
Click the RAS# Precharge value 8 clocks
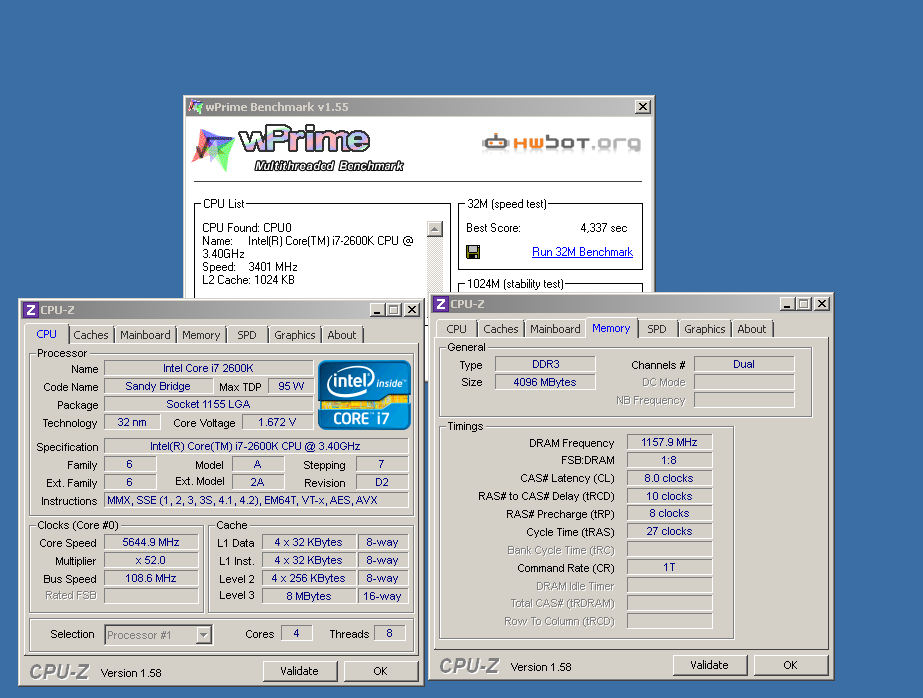click(x=670, y=513)
